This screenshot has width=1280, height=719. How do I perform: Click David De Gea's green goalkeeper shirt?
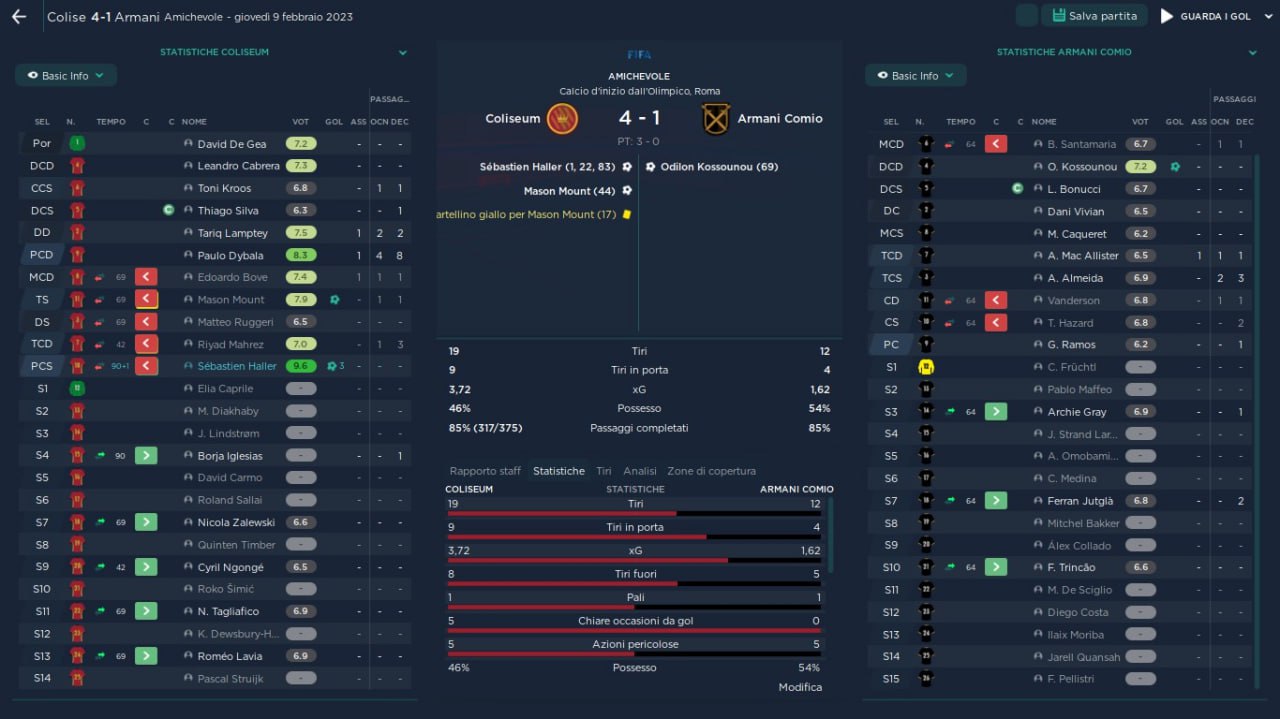point(77,144)
